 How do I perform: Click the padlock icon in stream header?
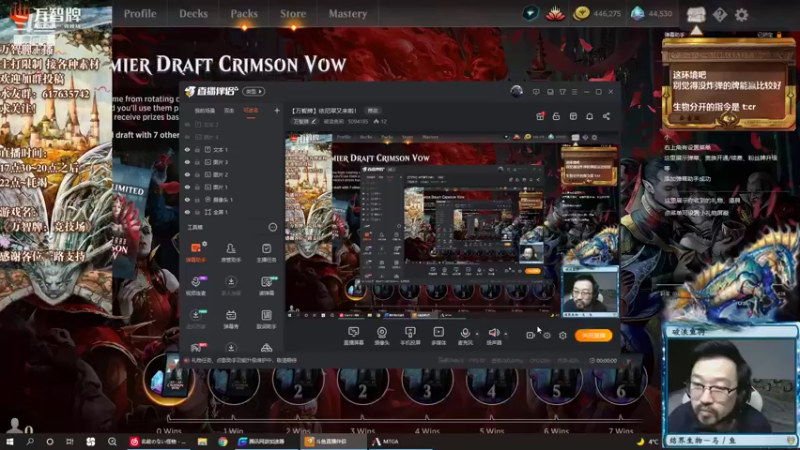pos(556,116)
